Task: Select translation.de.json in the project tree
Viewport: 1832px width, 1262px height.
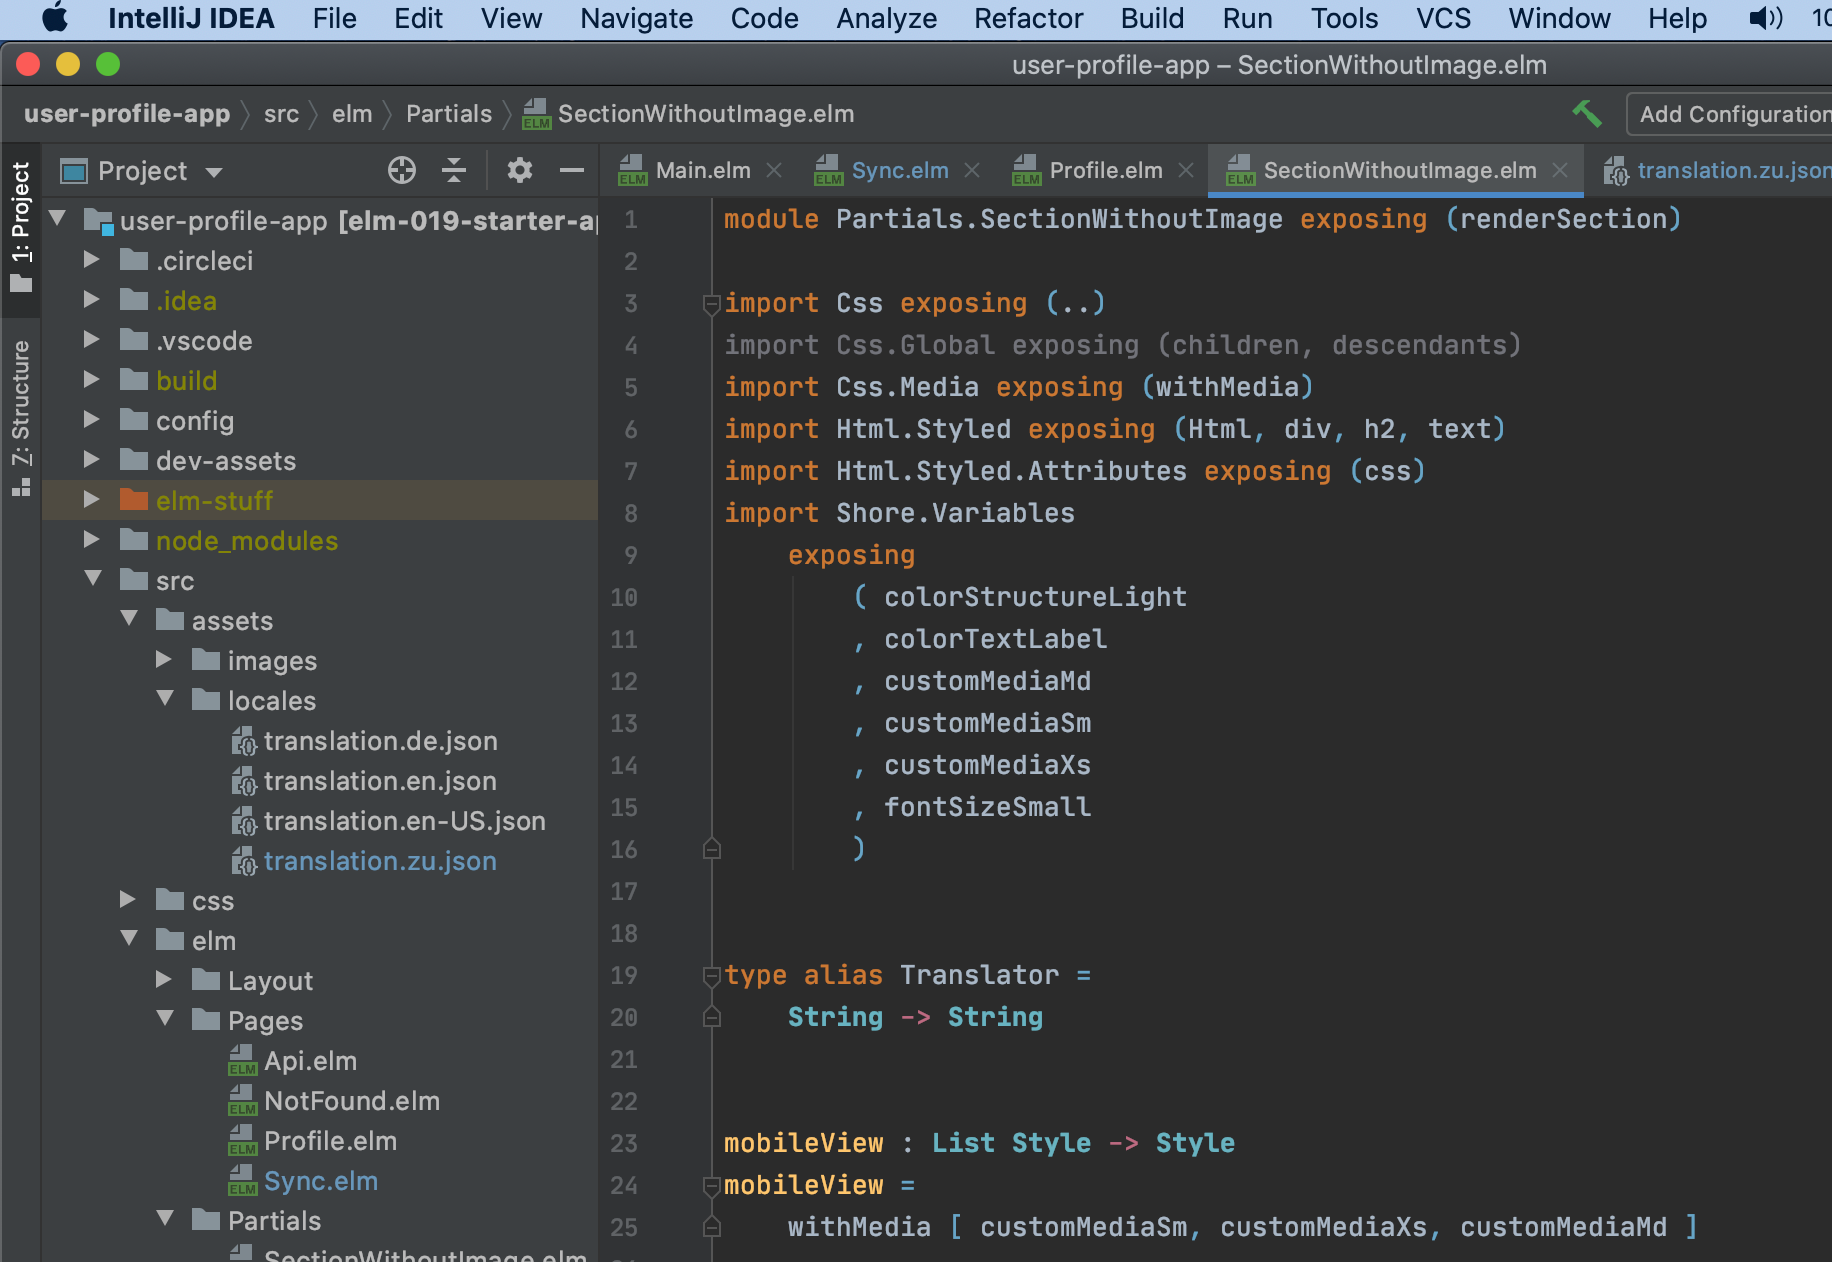Action: (380, 741)
